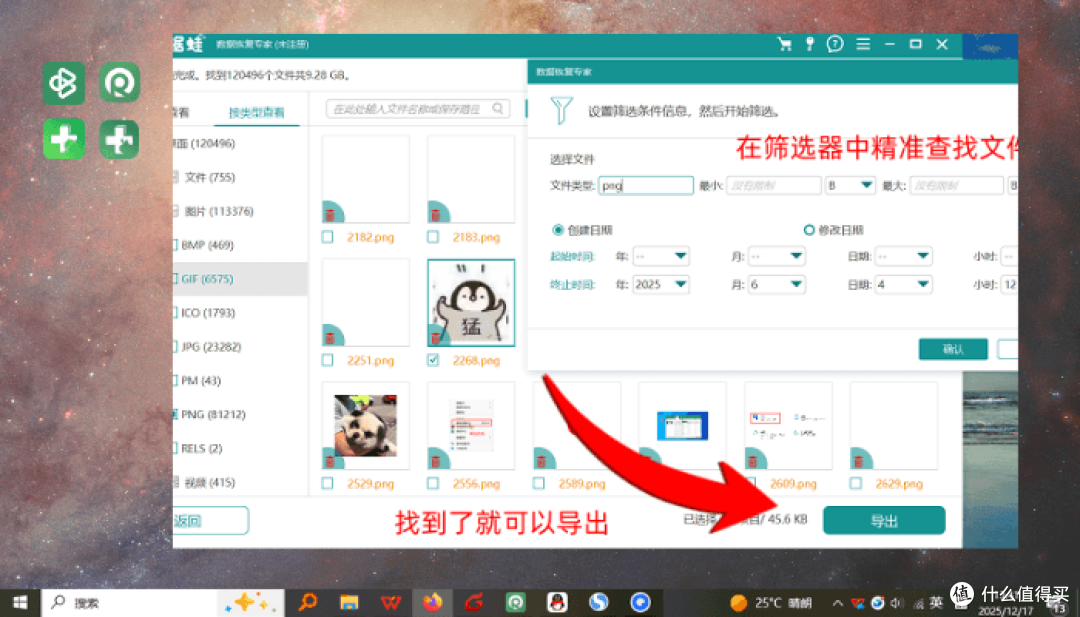Click the minimum size input field
This screenshot has height=617, width=1080.
773,185
